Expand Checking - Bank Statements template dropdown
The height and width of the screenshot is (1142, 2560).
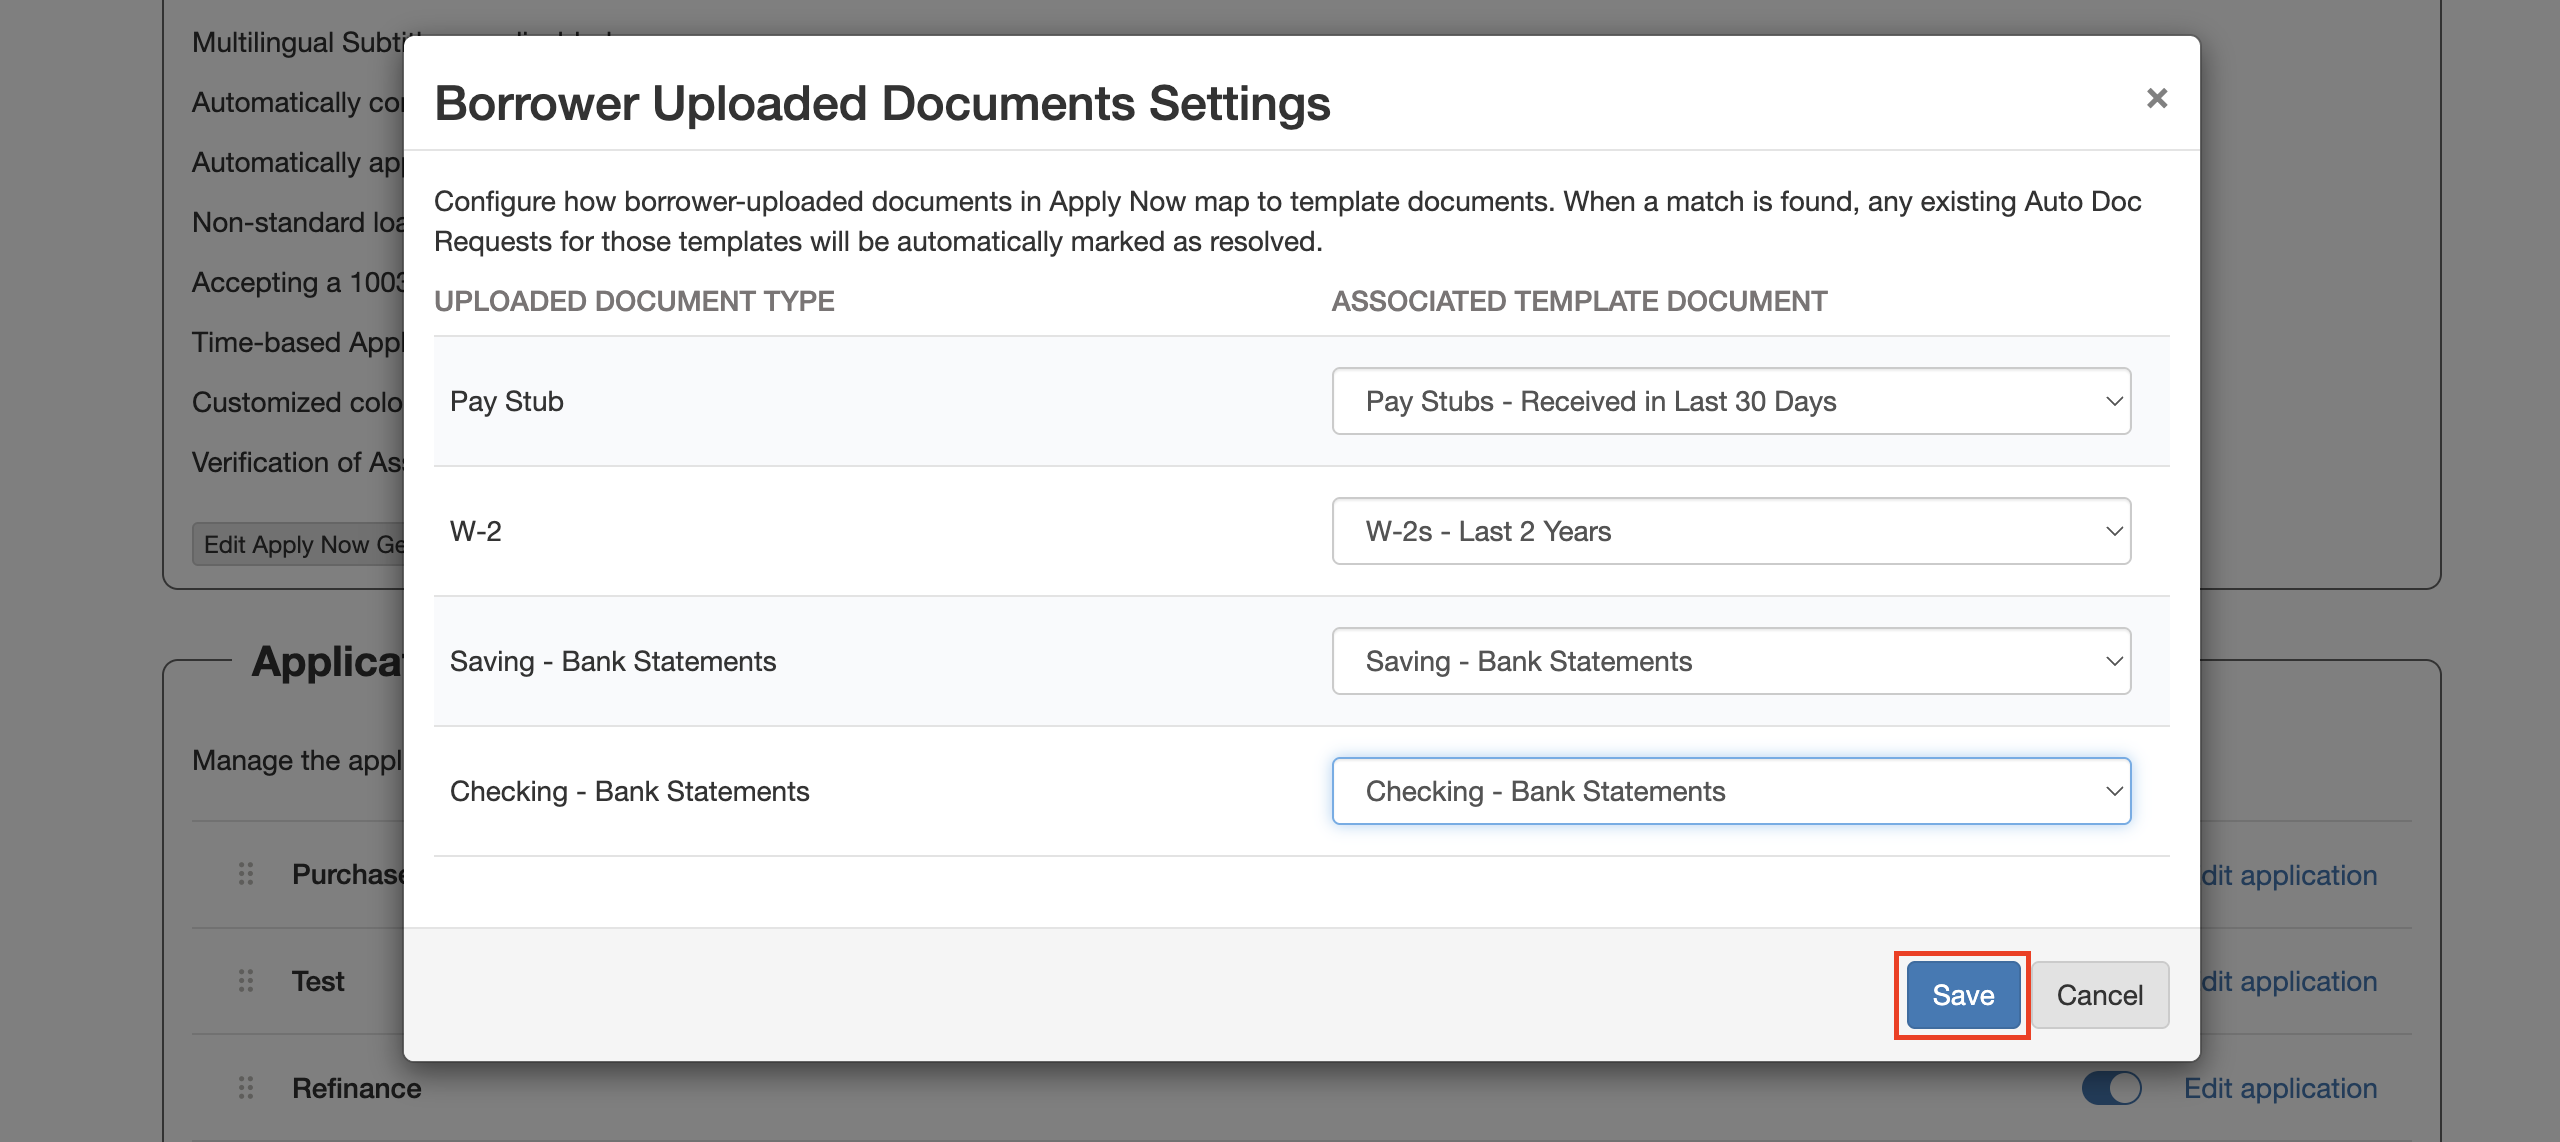click(x=1730, y=791)
